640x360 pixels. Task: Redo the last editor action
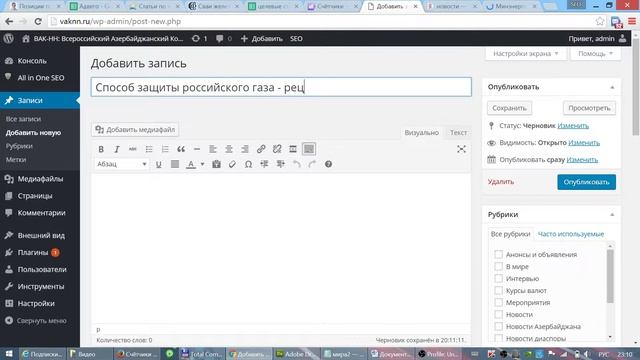(x=312, y=164)
